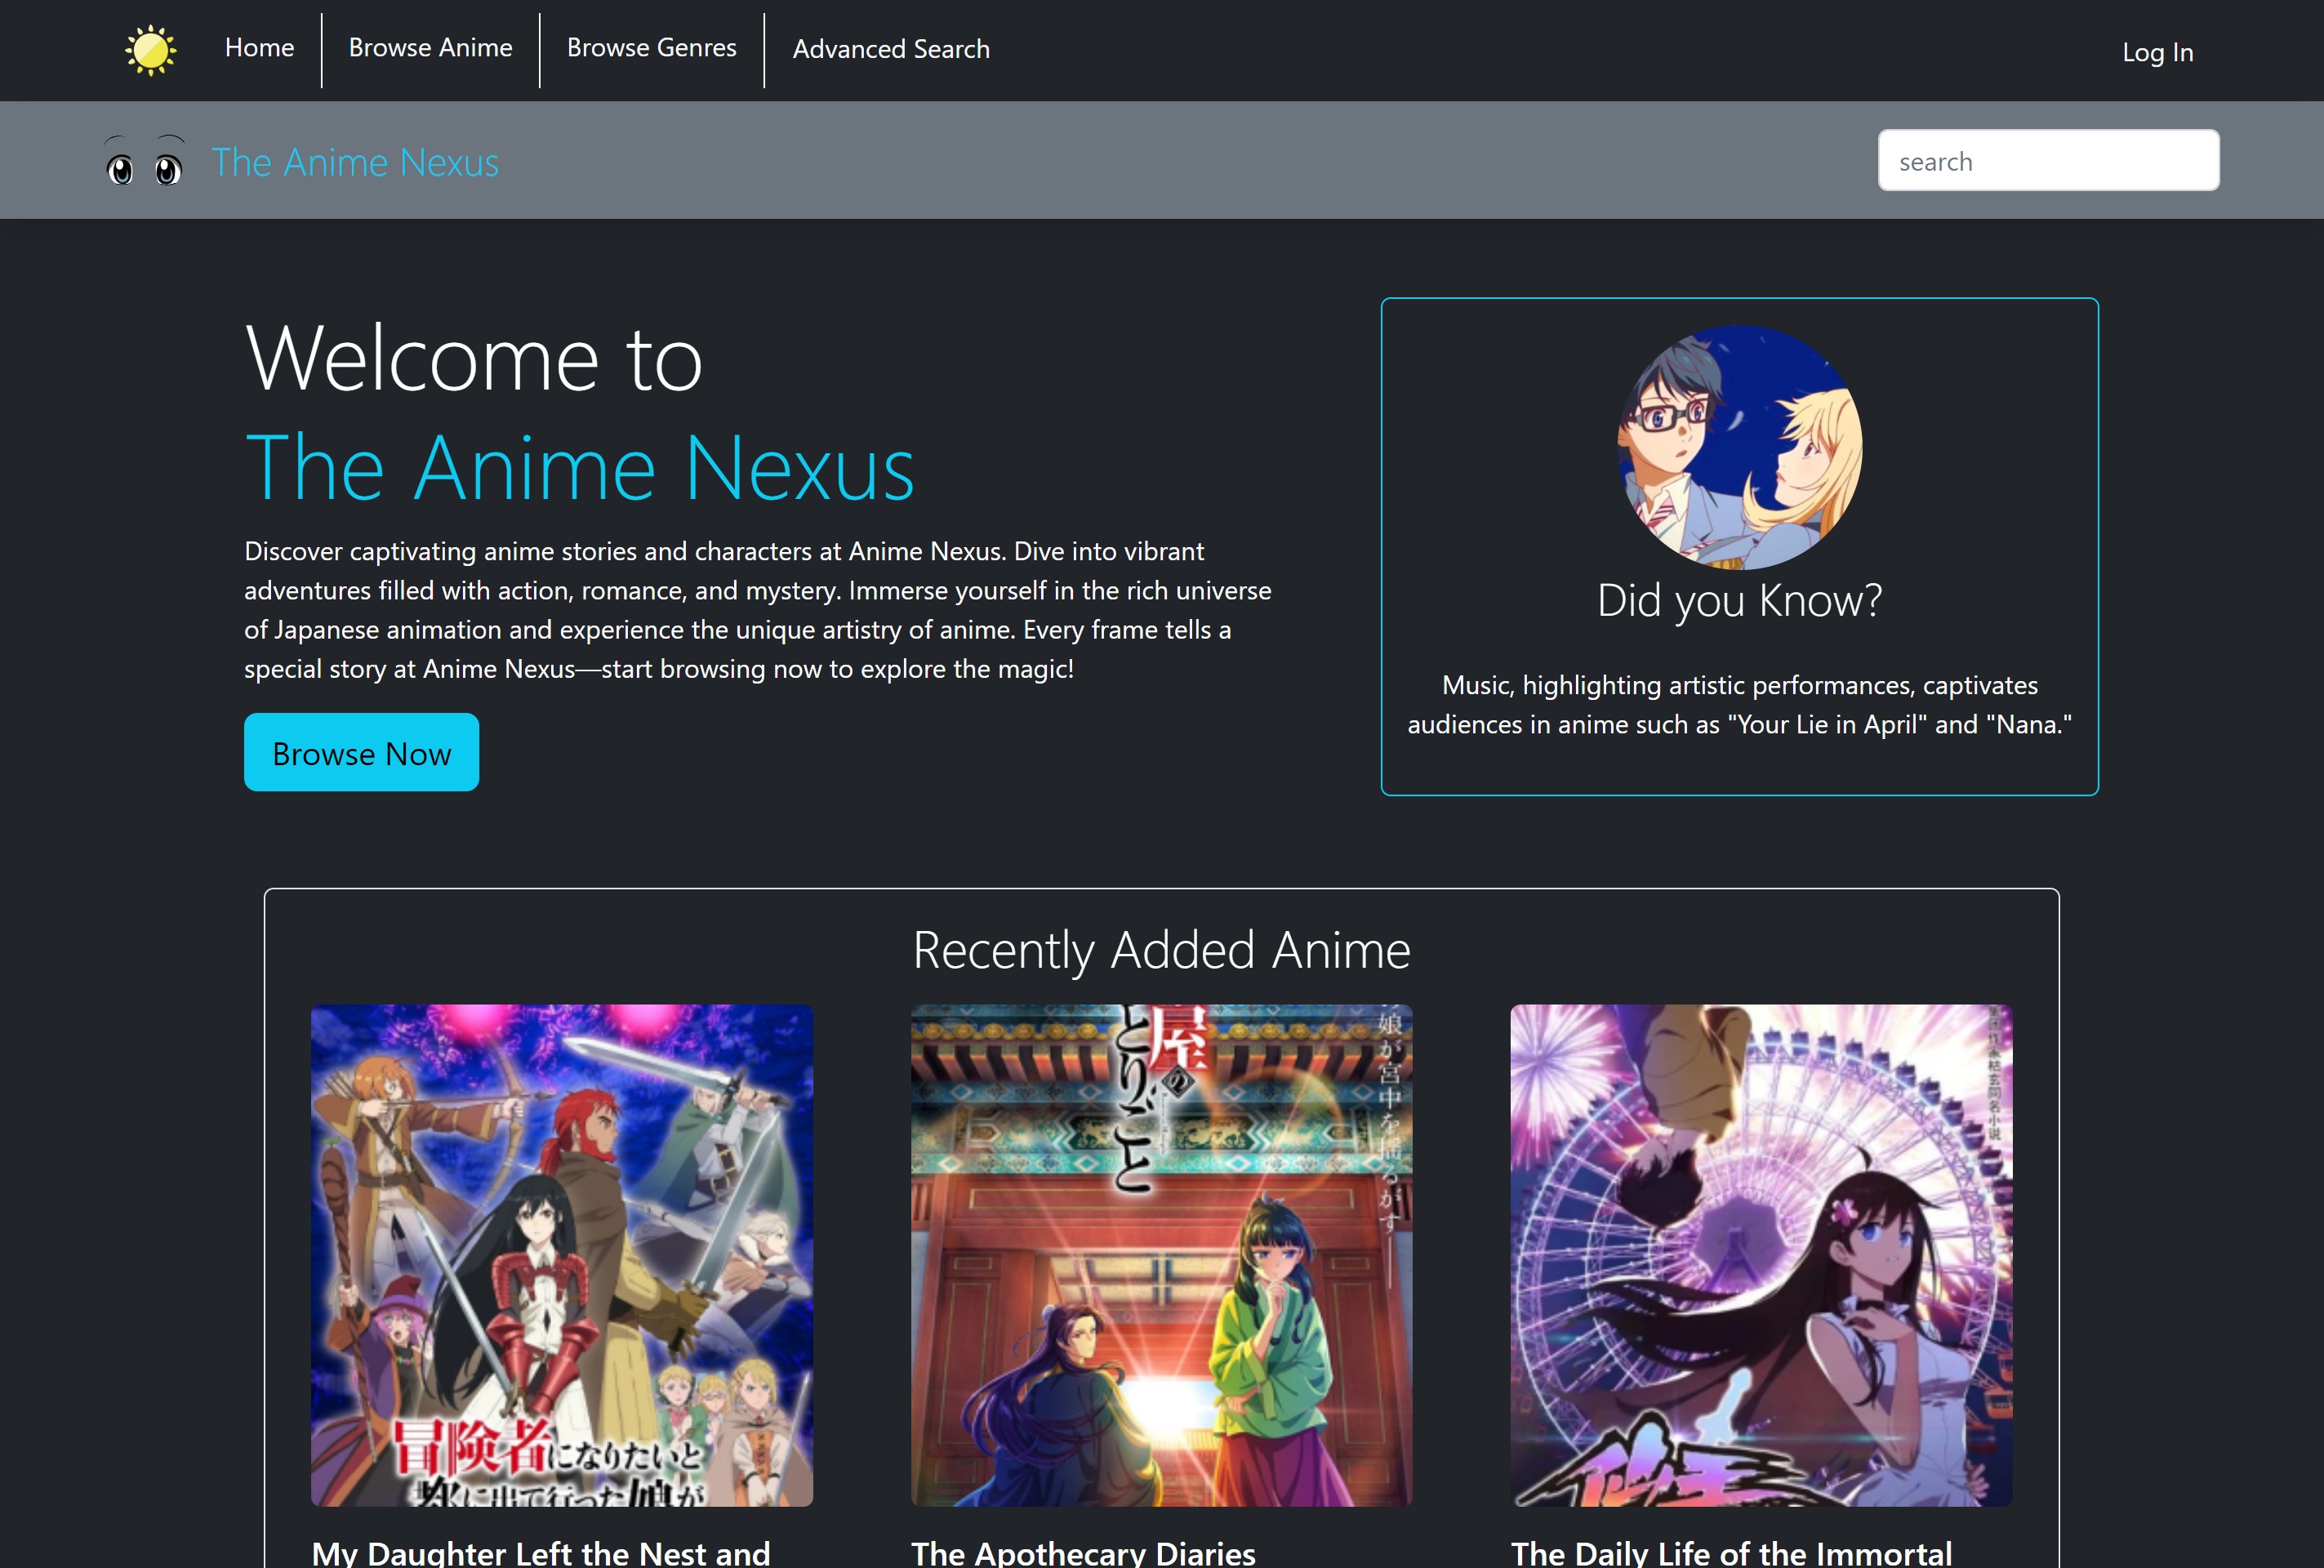Click the circular Did you Know image
The height and width of the screenshot is (1568, 2324).
tap(1739, 447)
